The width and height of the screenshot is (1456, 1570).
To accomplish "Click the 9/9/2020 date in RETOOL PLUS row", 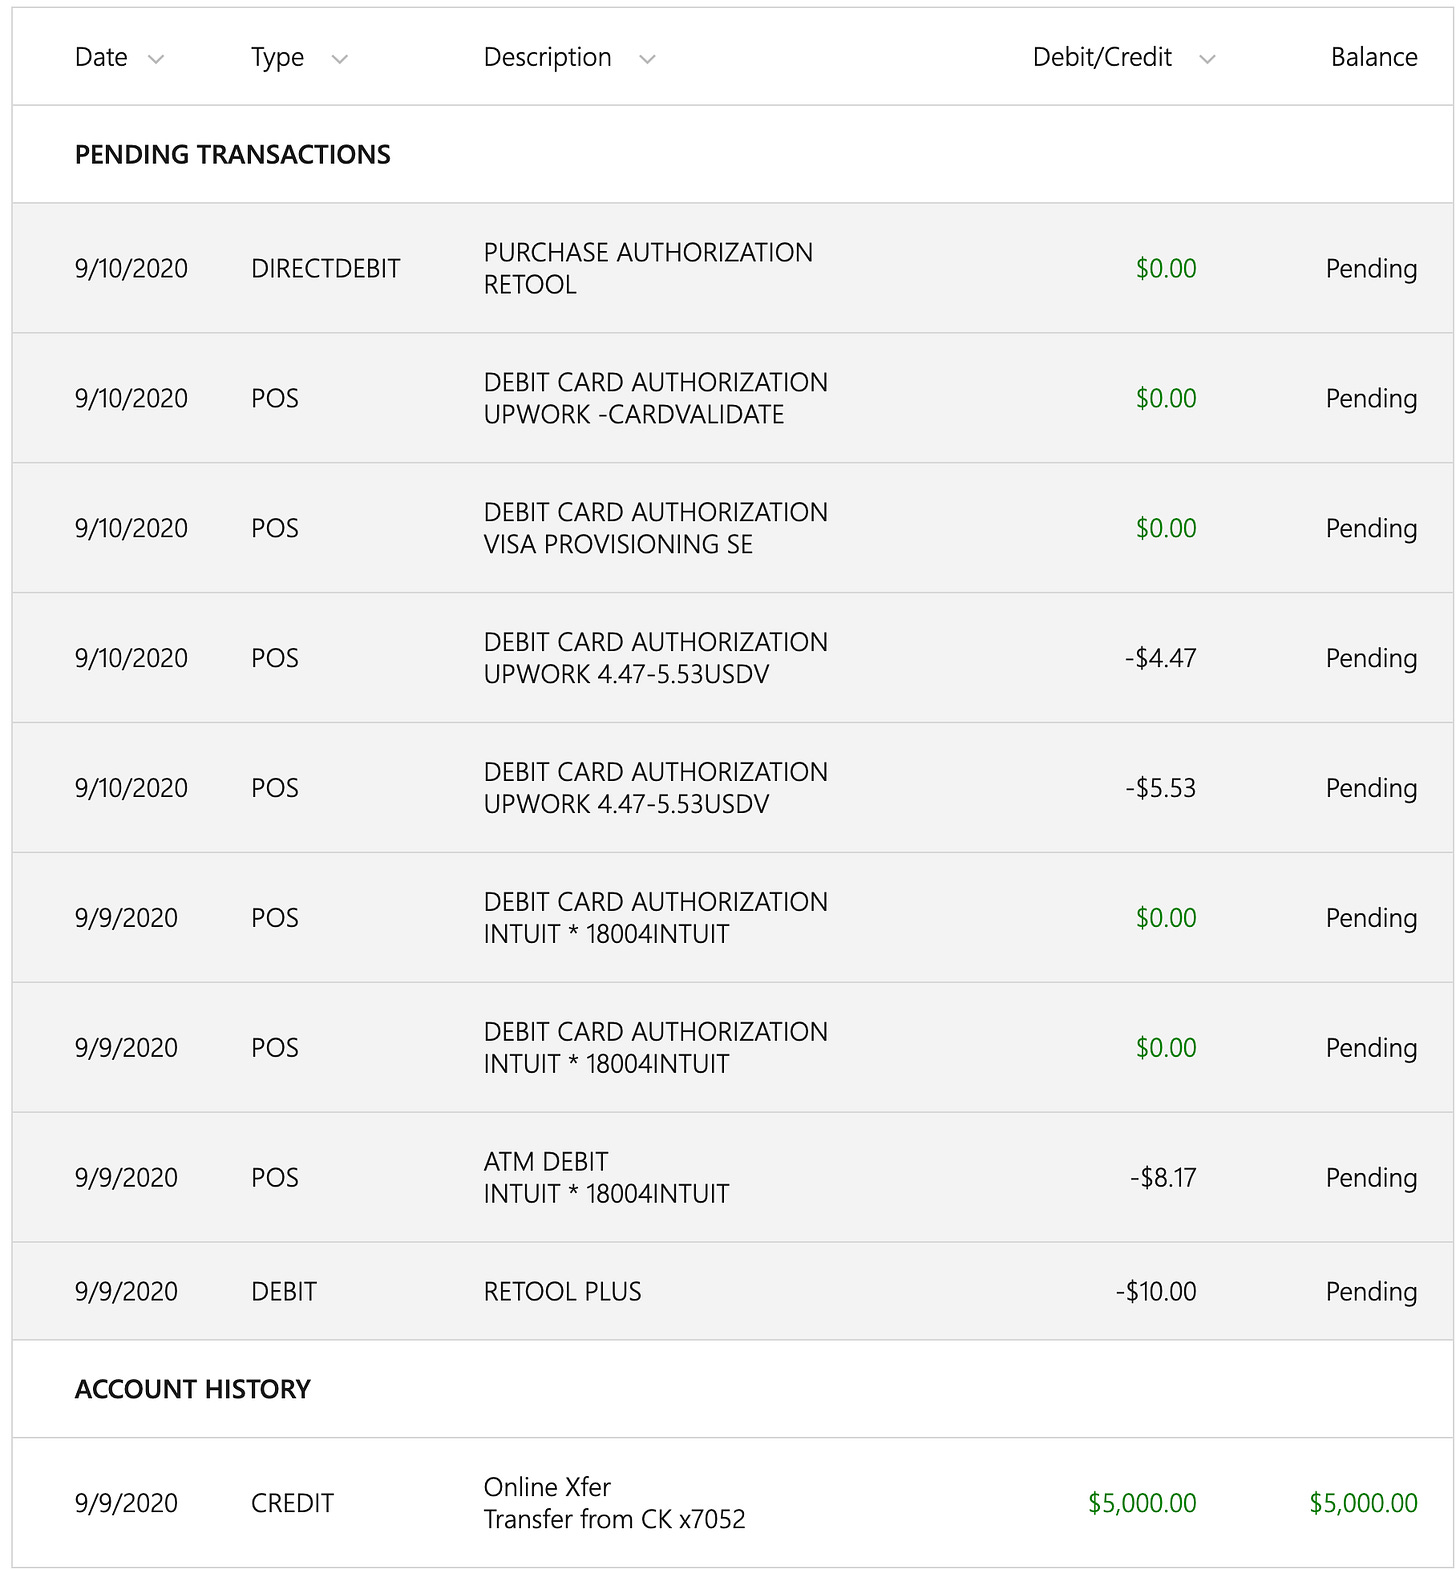I will [x=126, y=1291].
